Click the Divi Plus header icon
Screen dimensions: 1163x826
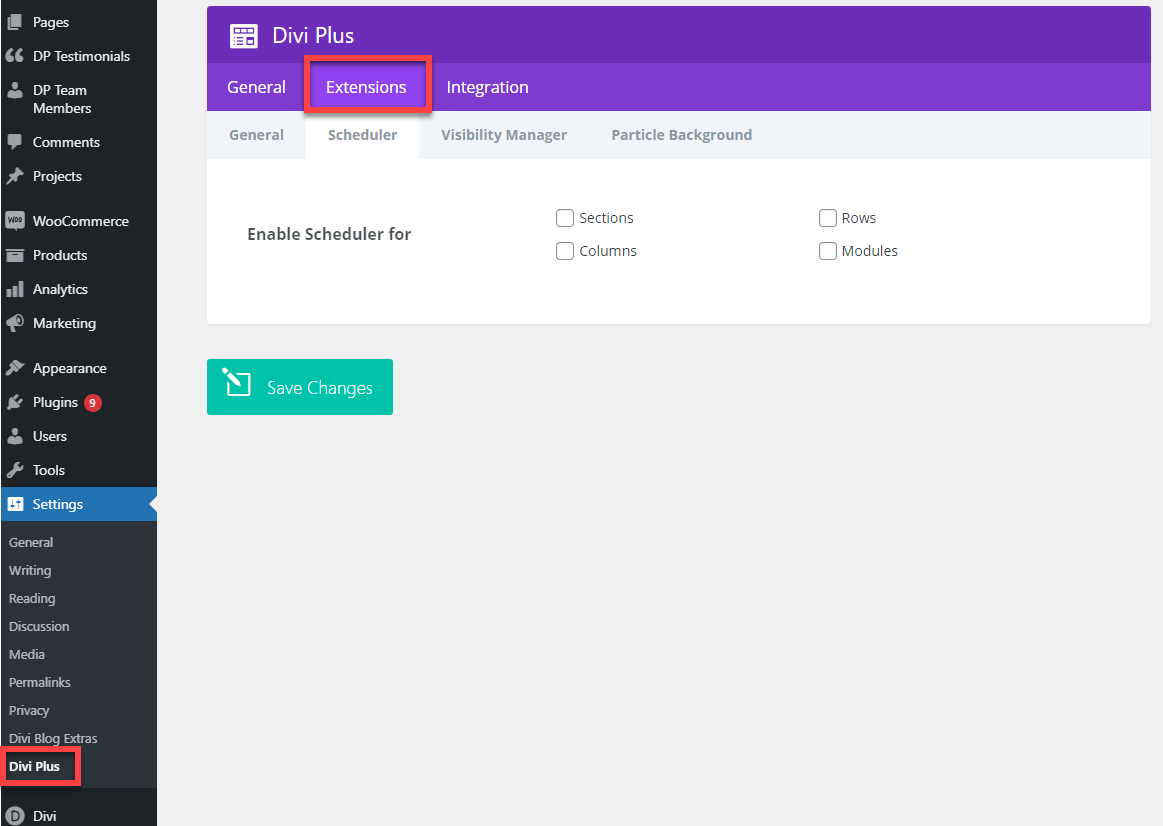(x=243, y=35)
